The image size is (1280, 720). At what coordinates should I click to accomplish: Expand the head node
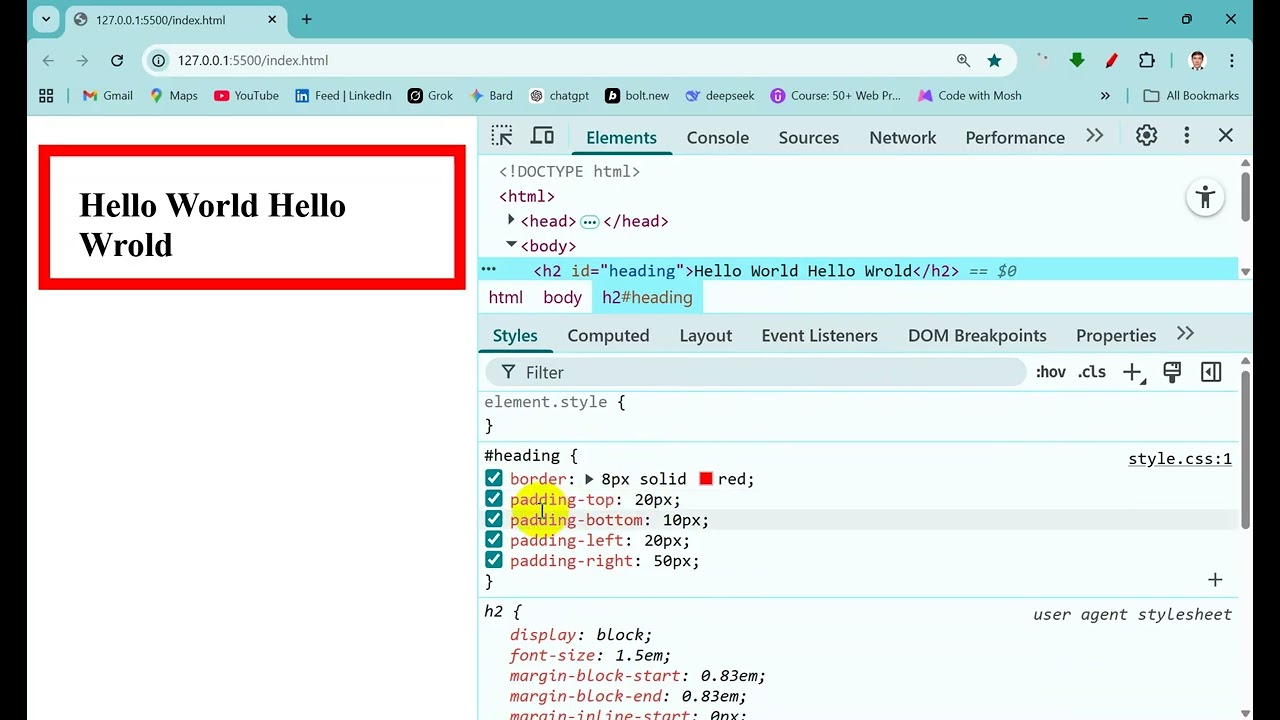511,220
